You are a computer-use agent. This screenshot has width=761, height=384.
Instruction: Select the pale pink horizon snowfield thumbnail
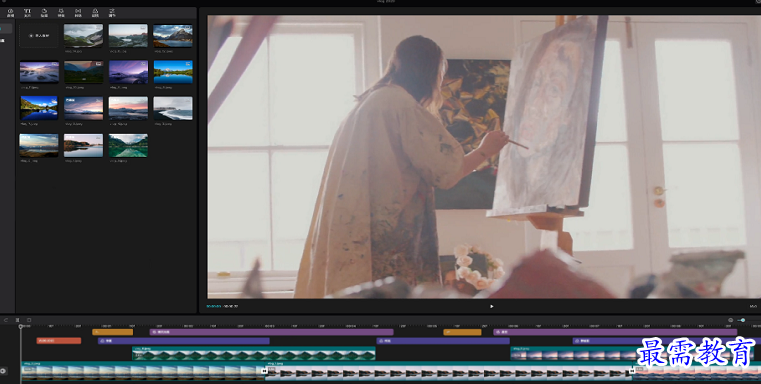[x=128, y=108]
